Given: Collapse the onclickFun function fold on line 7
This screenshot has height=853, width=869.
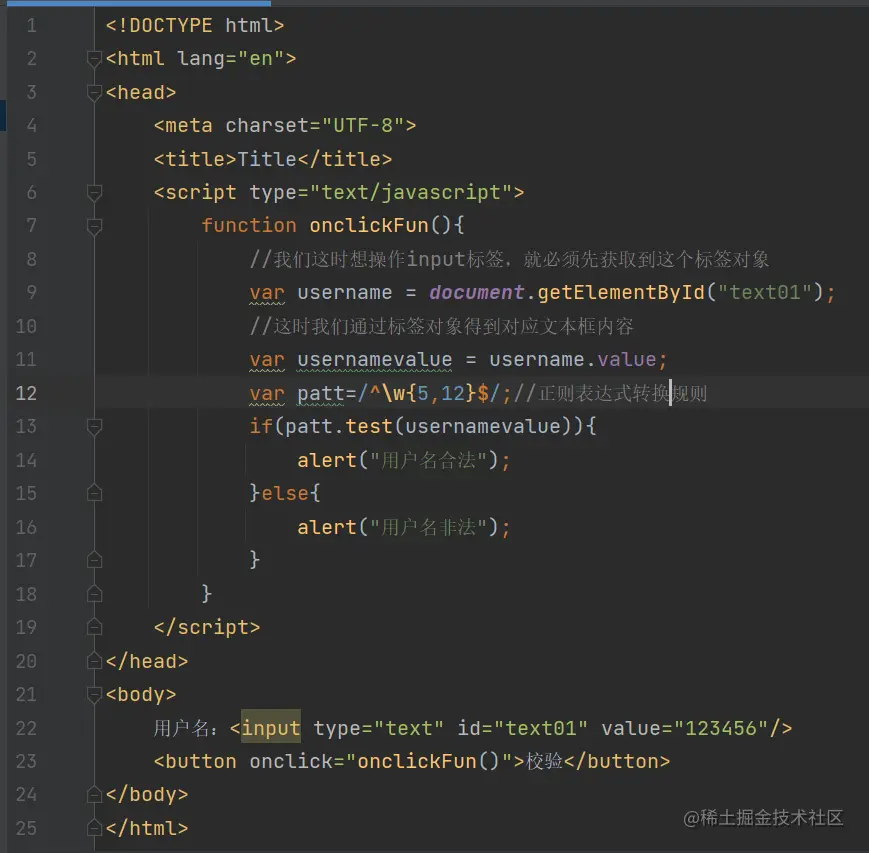Looking at the screenshot, I should point(94,226).
